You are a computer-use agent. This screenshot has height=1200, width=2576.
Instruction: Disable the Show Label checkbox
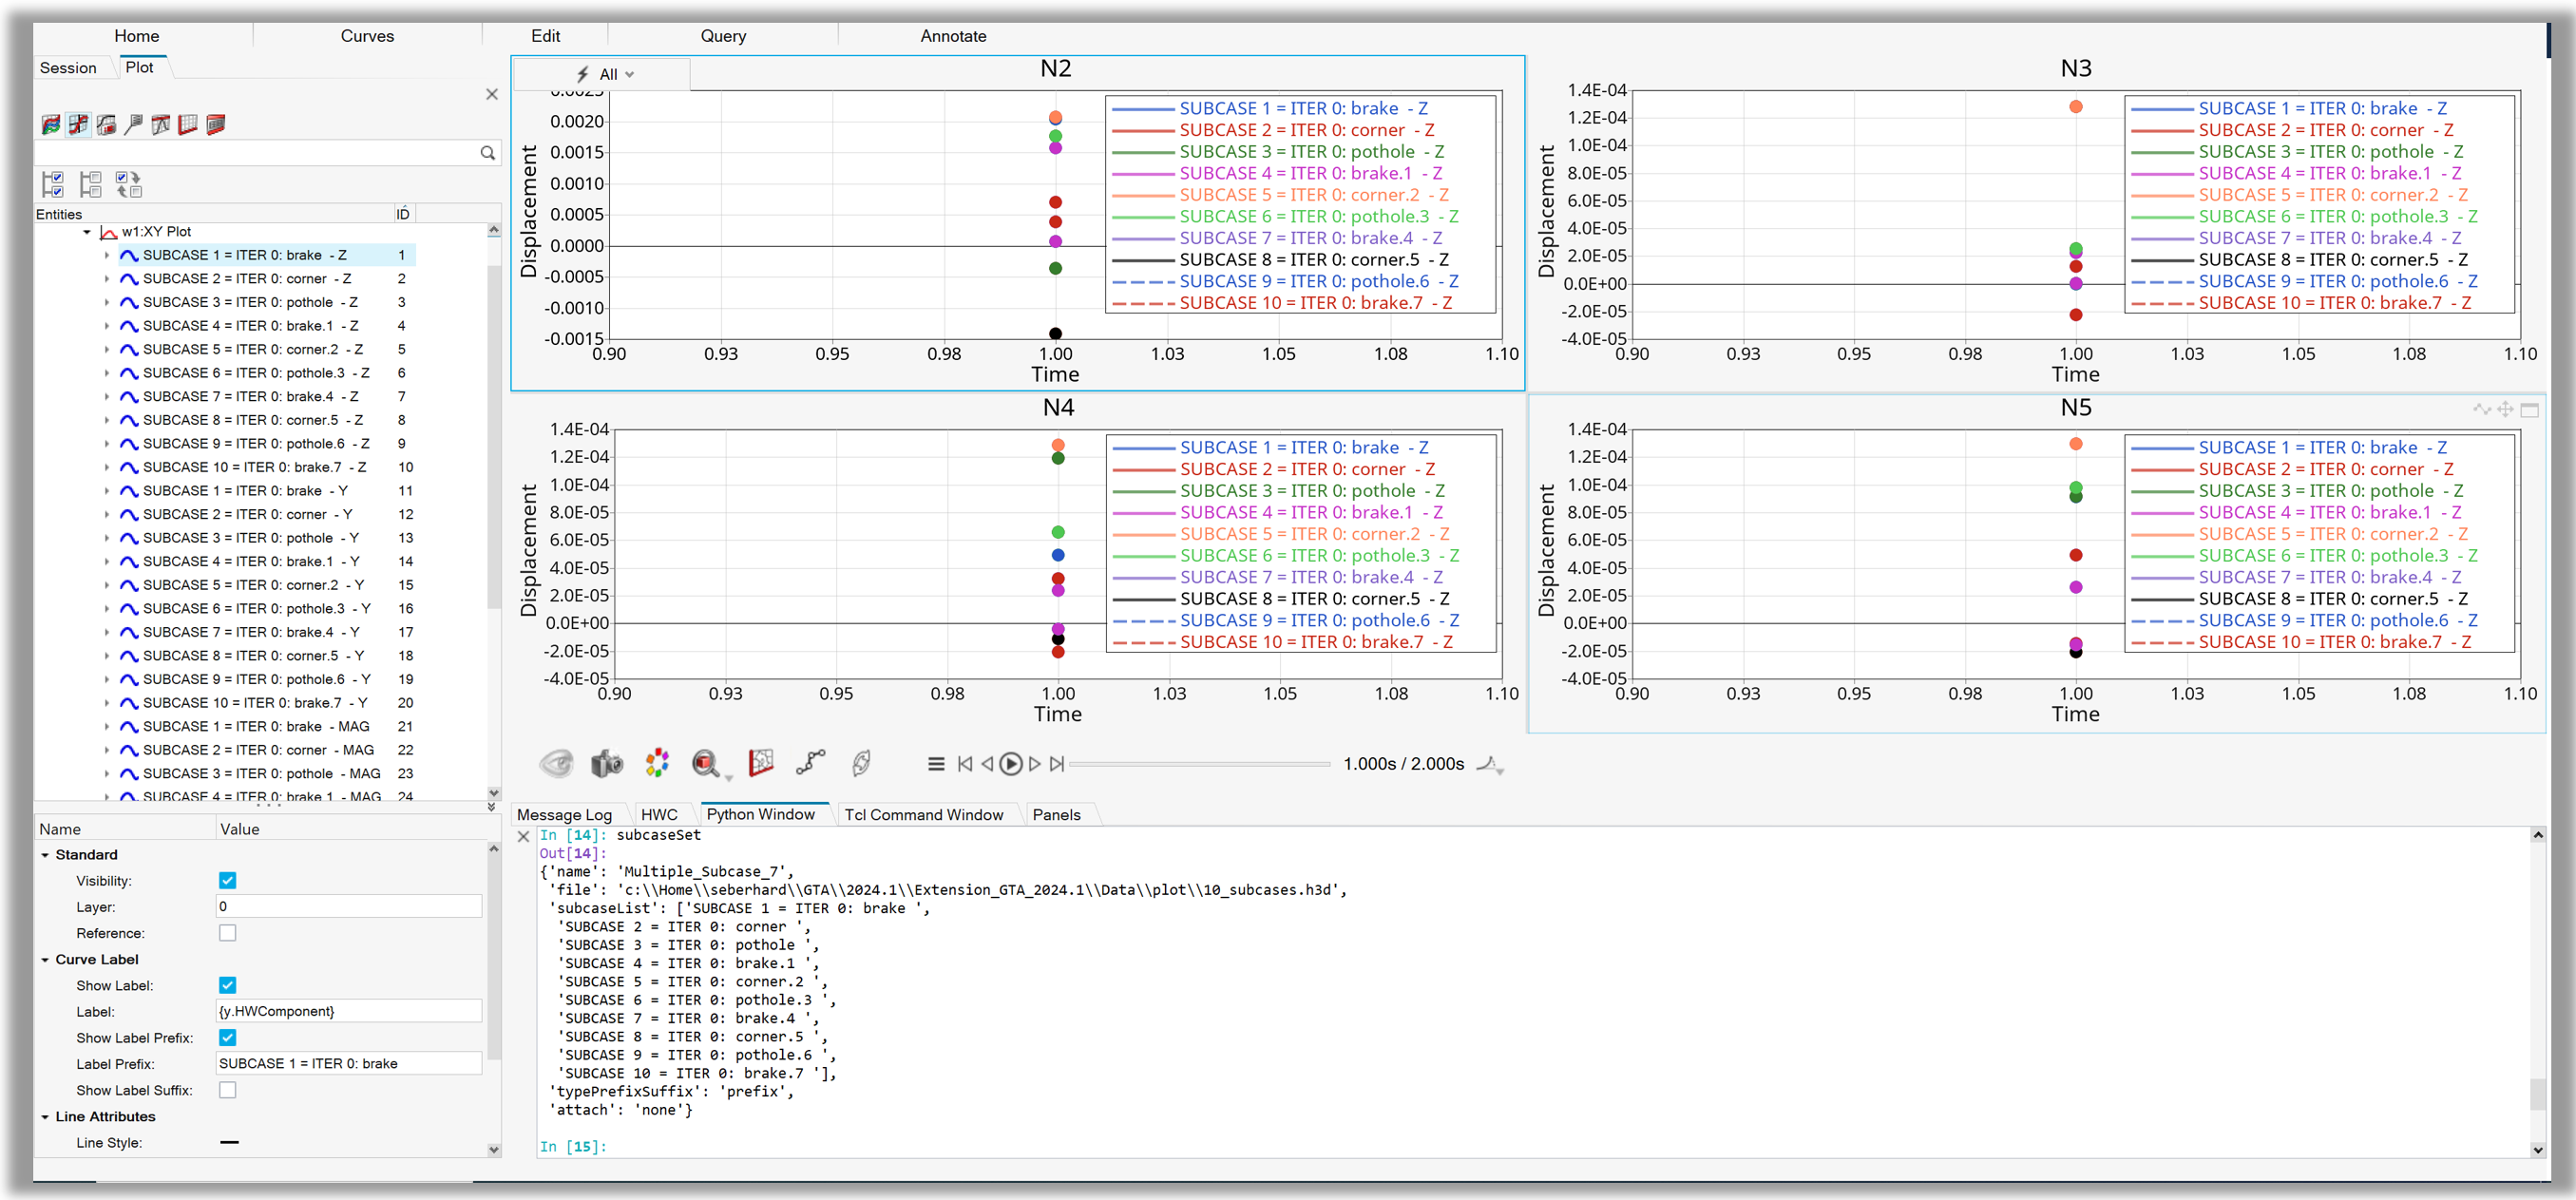coord(228,985)
